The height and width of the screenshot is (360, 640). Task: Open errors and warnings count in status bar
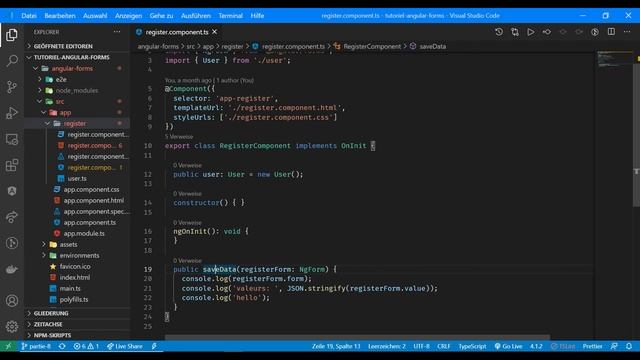(x=86, y=346)
